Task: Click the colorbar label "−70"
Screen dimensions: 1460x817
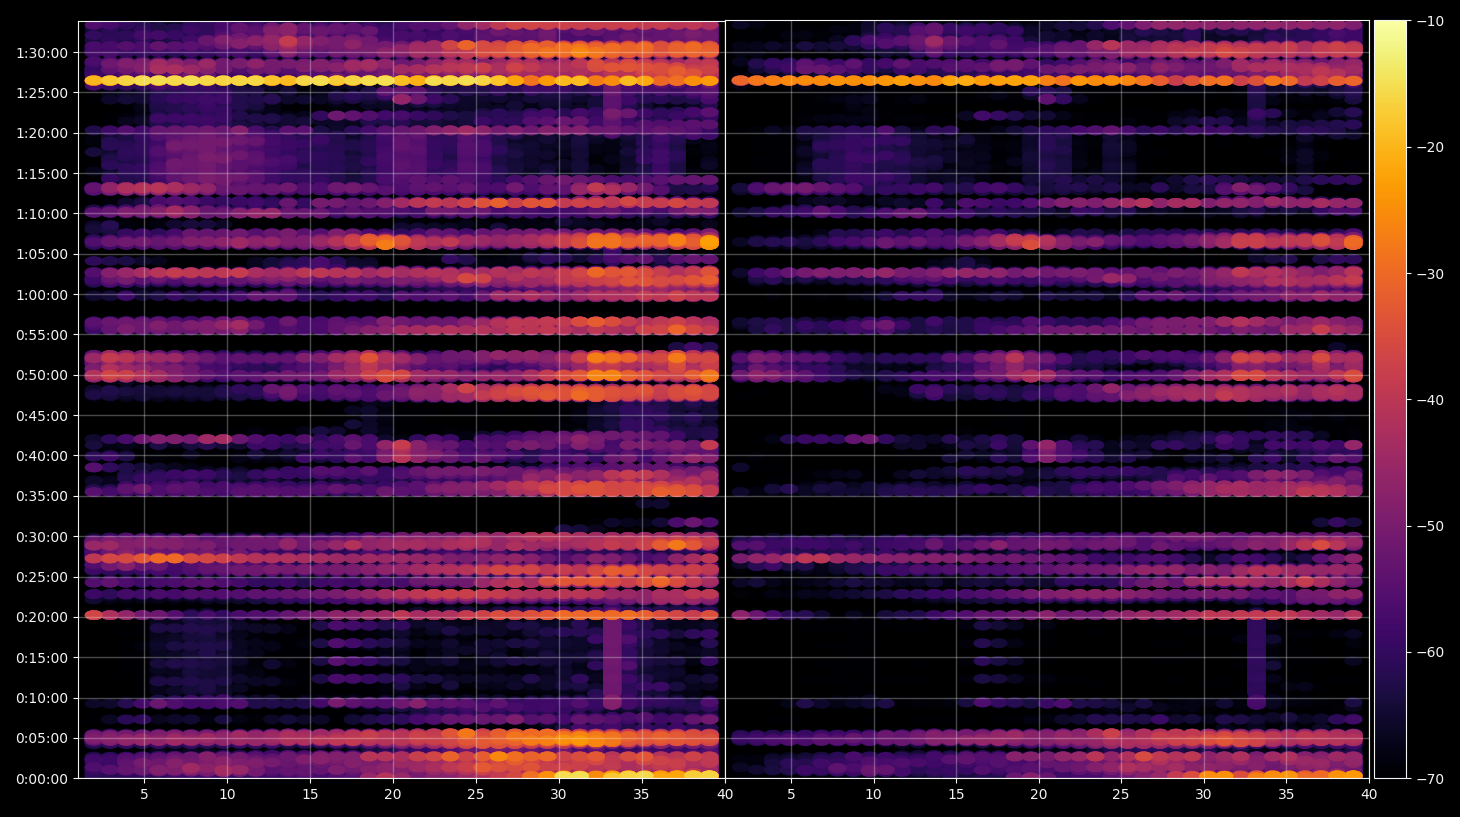Action: (x=1429, y=779)
